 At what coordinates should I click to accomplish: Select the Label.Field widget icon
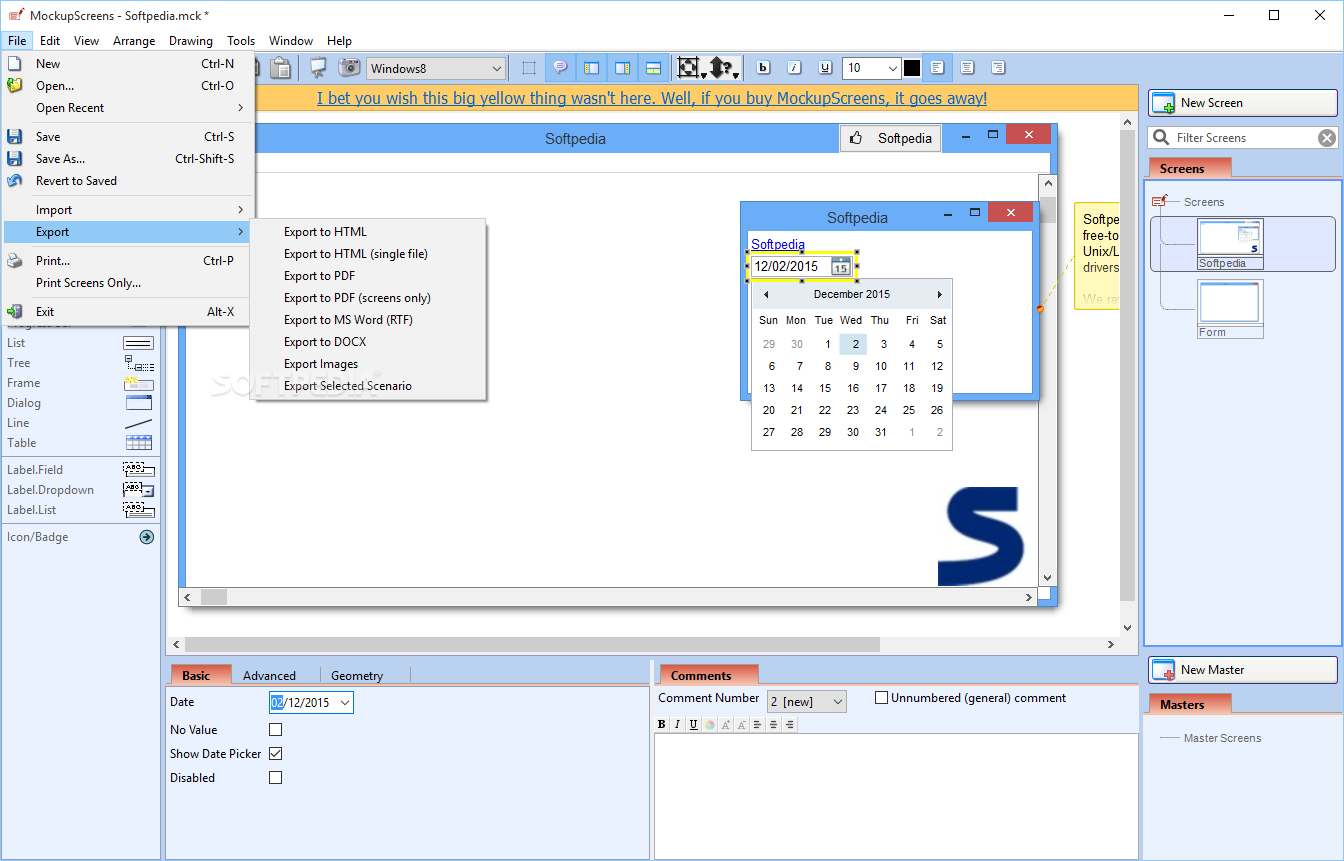[138, 469]
